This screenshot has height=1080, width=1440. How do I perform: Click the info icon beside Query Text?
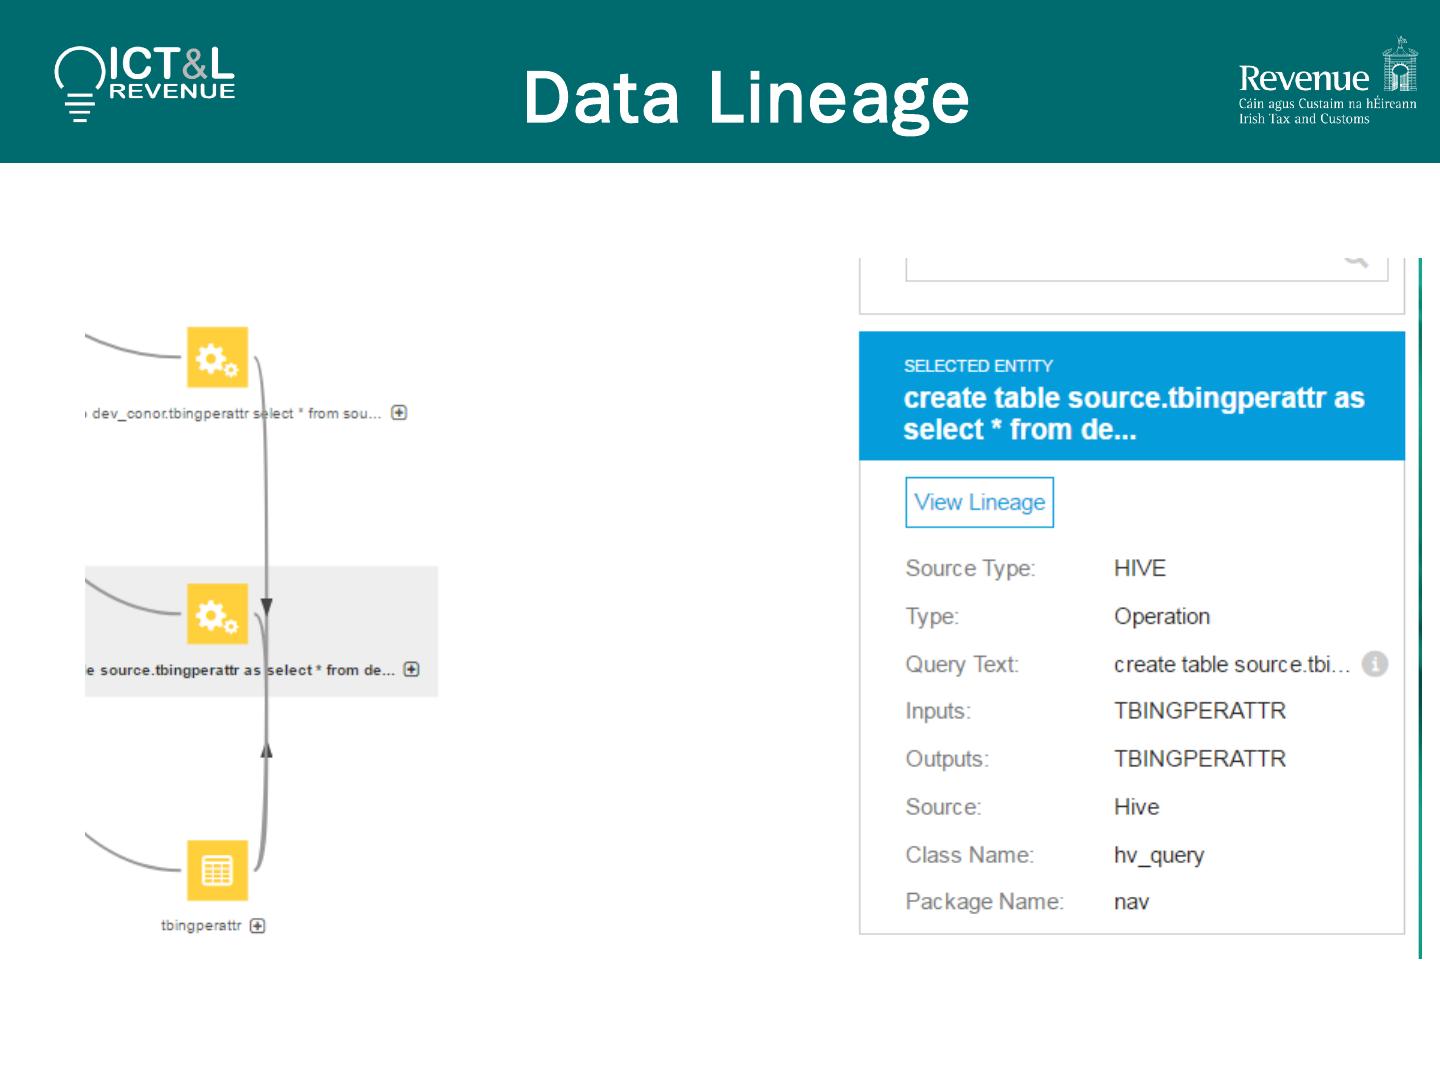point(1375,664)
